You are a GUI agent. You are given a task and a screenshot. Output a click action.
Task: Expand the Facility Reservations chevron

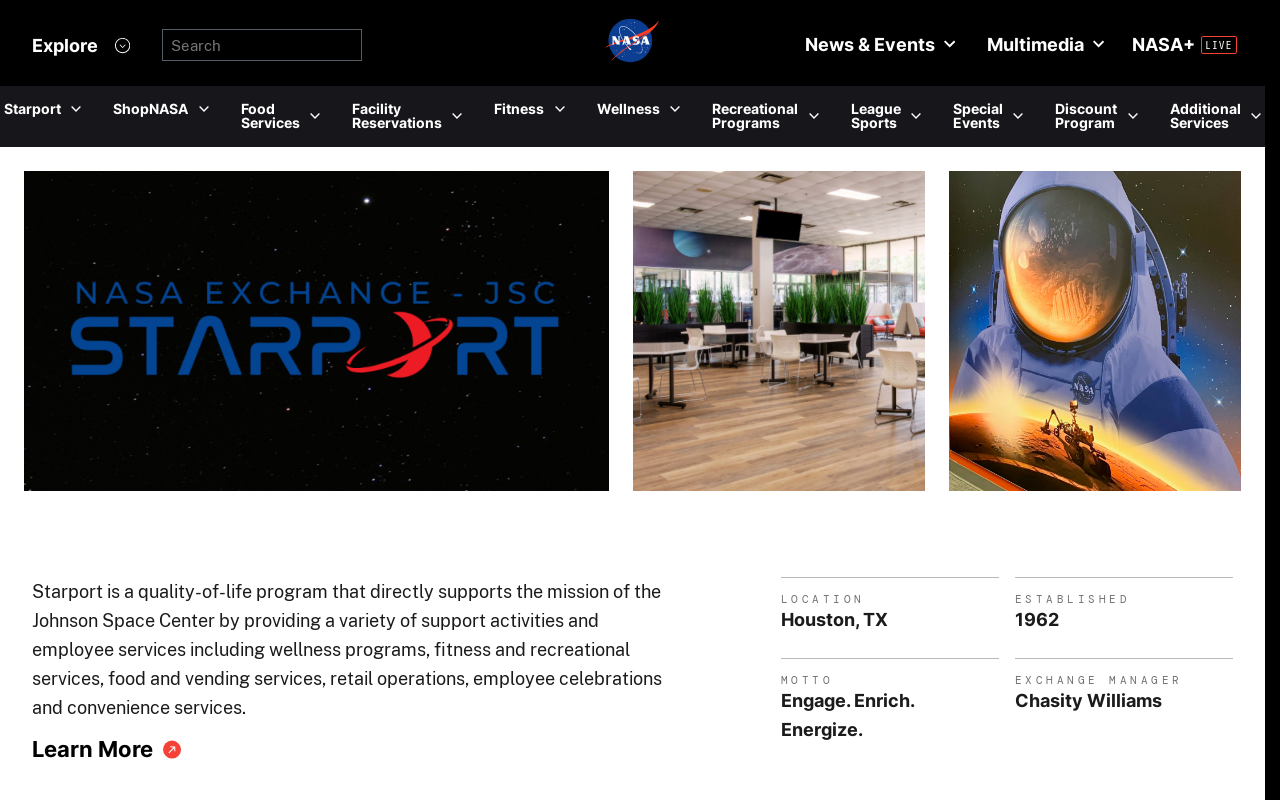pos(457,116)
